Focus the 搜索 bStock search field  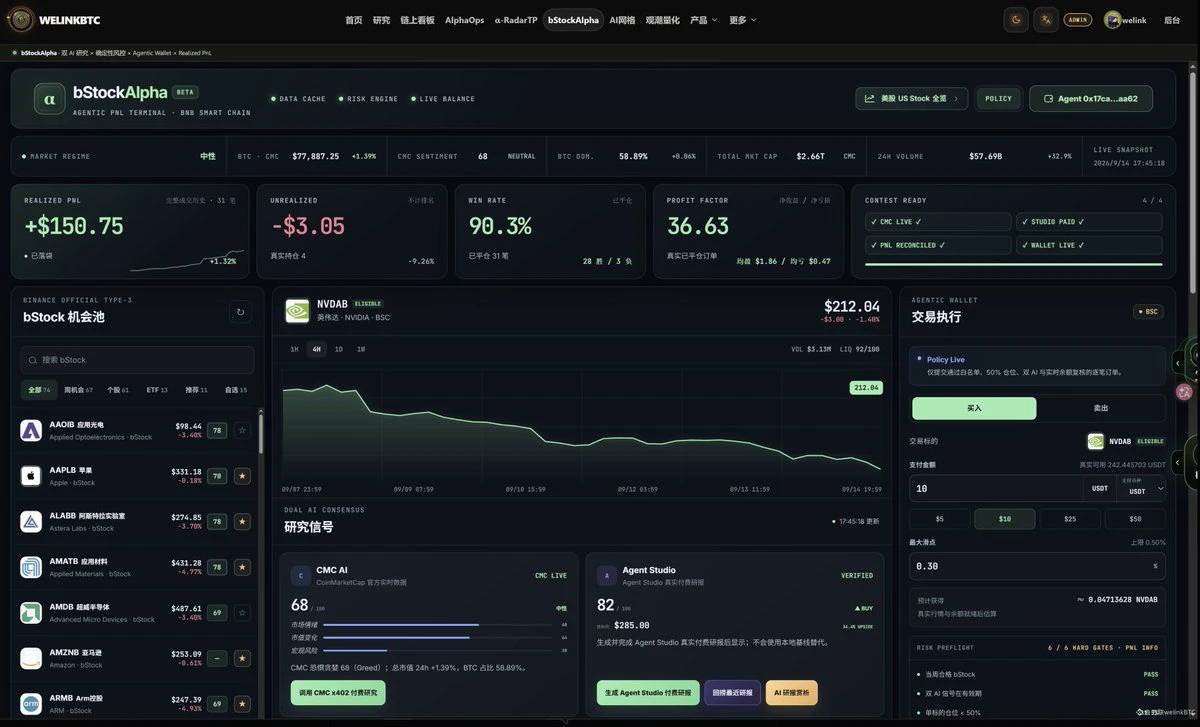(x=138, y=360)
